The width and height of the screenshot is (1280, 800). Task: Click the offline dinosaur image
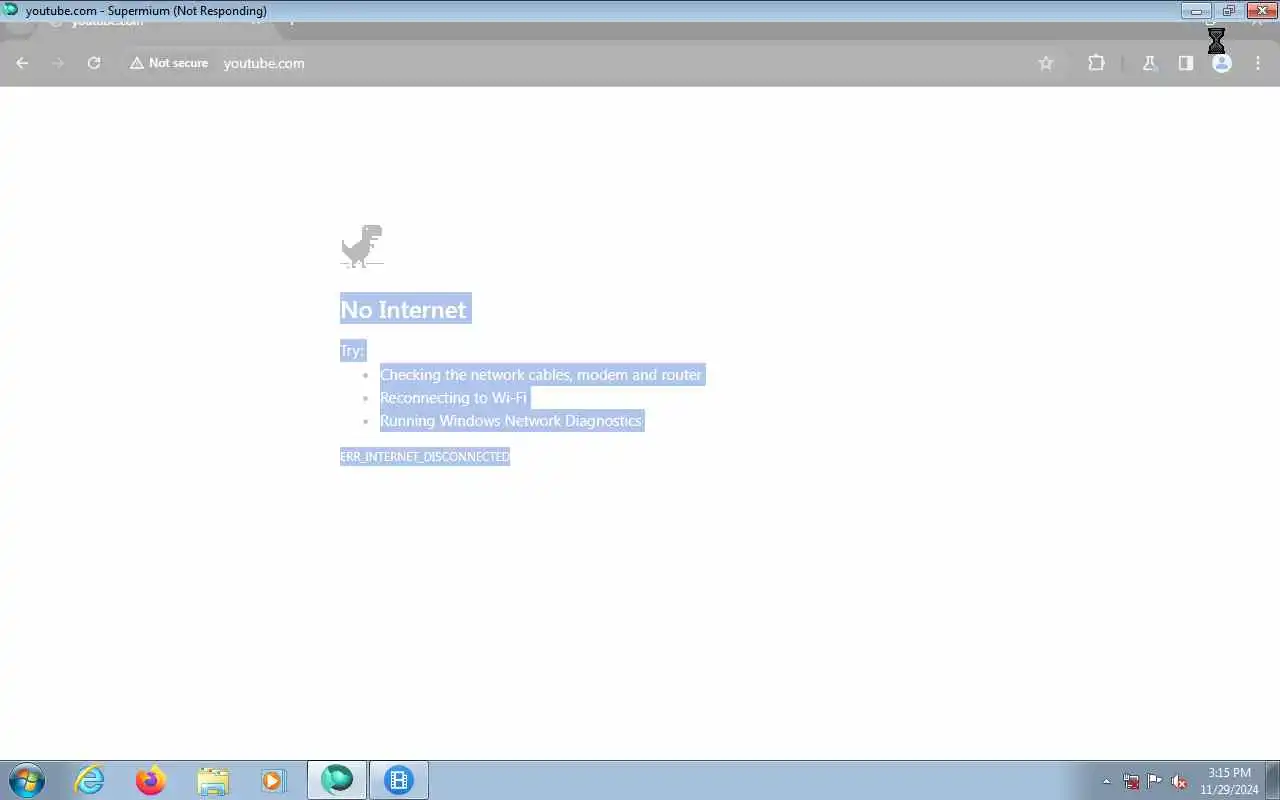click(x=362, y=246)
